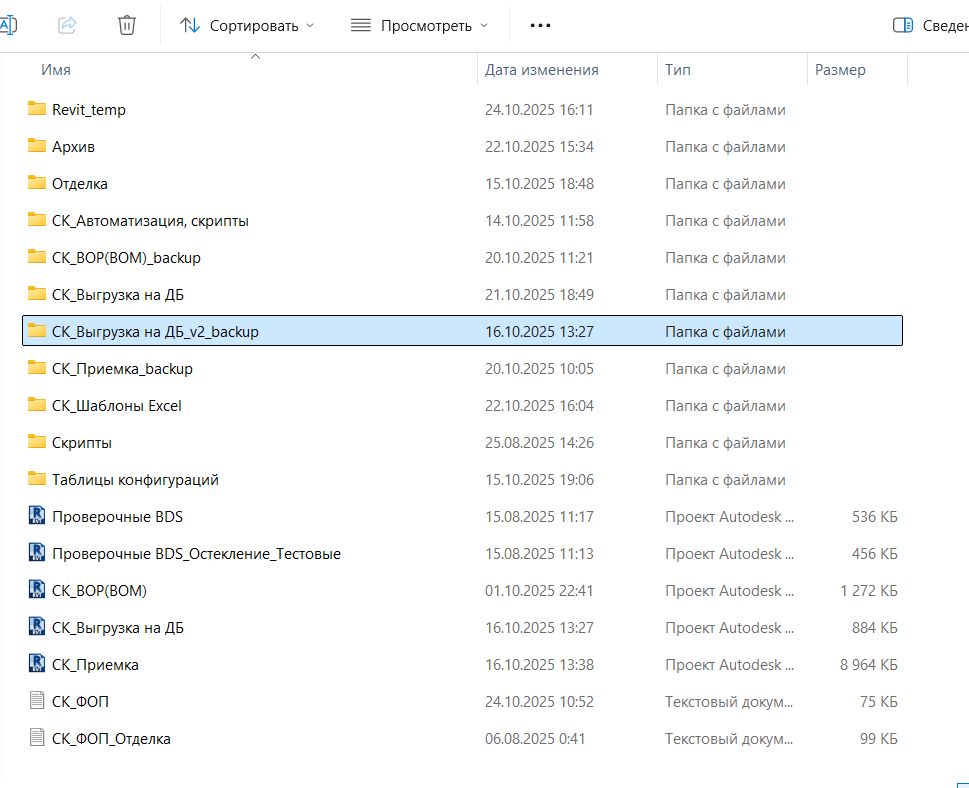Click the date 25.08.2025 14:26
The height and width of the screenshot is (788, 969).
coord(539,443)
